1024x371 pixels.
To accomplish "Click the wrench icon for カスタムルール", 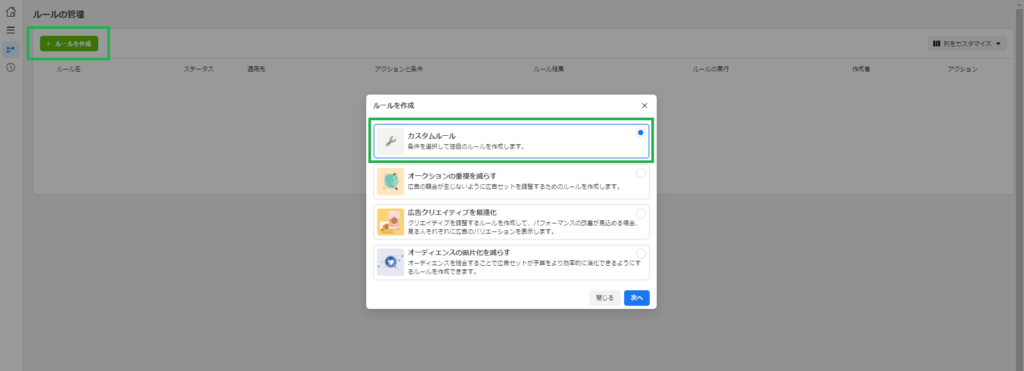I will [x=391, y=141].
